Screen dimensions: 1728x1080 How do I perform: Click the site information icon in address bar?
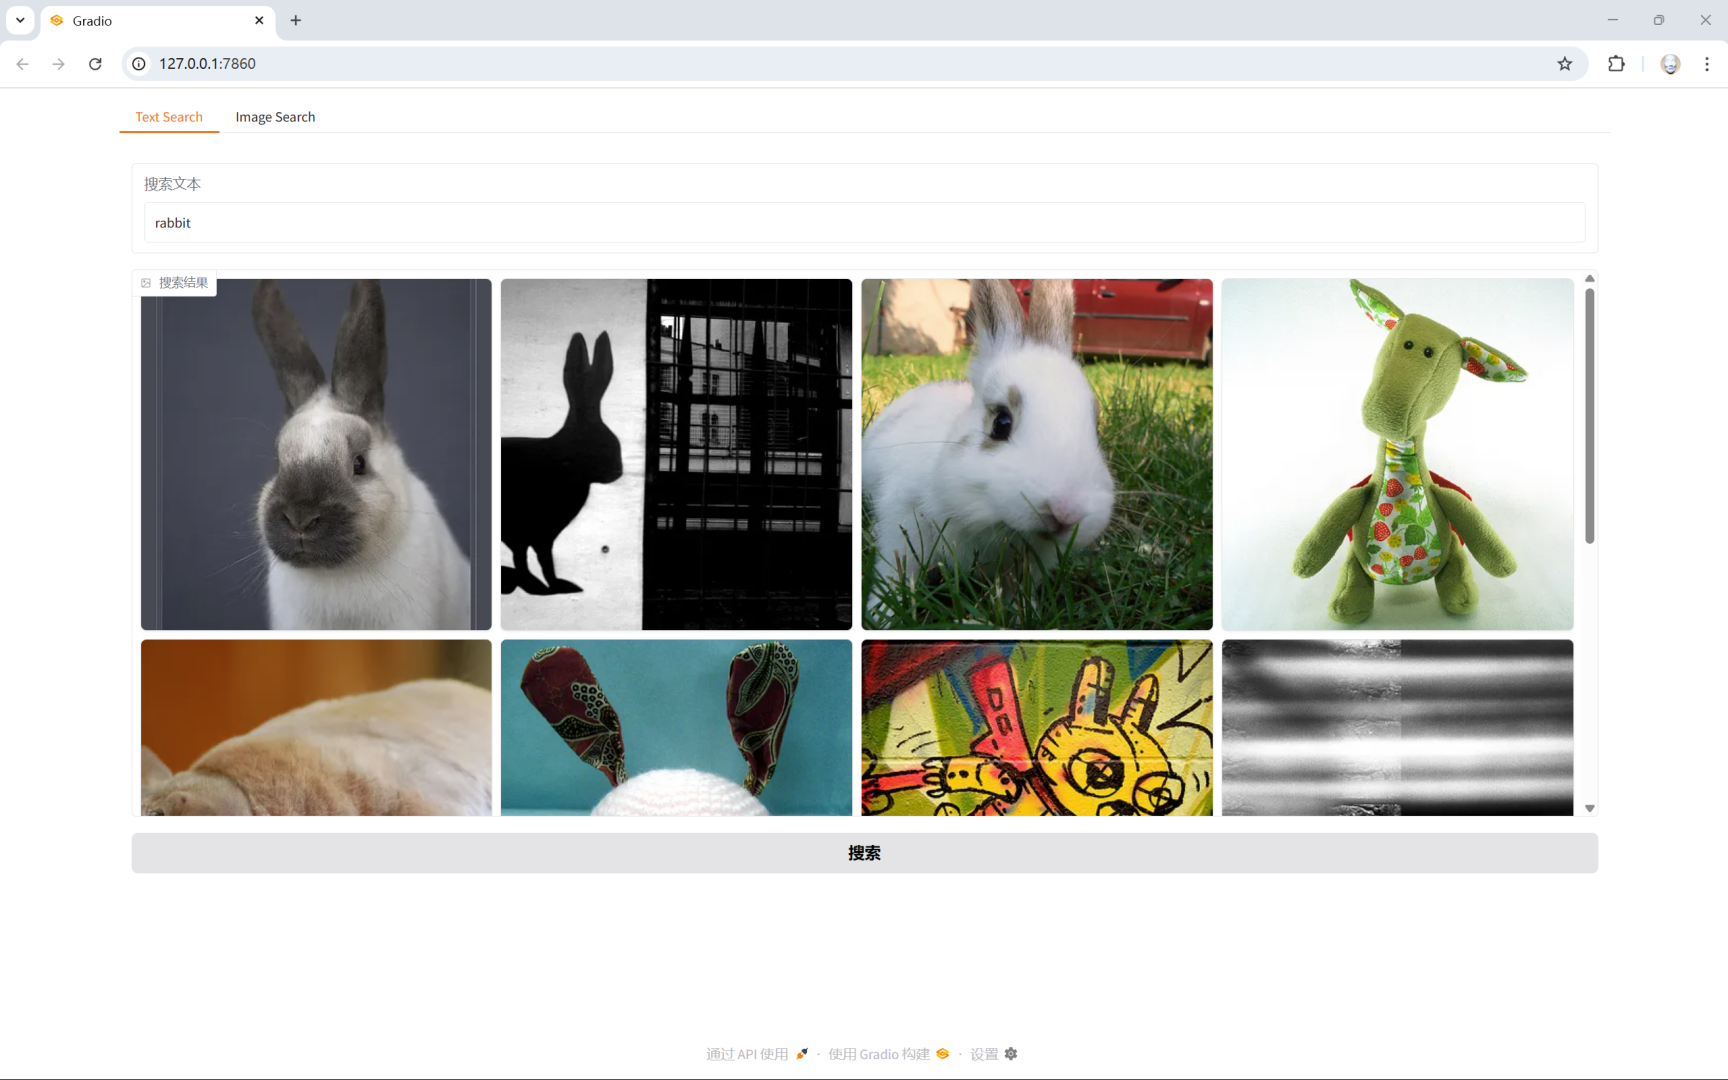coord(139,64)
